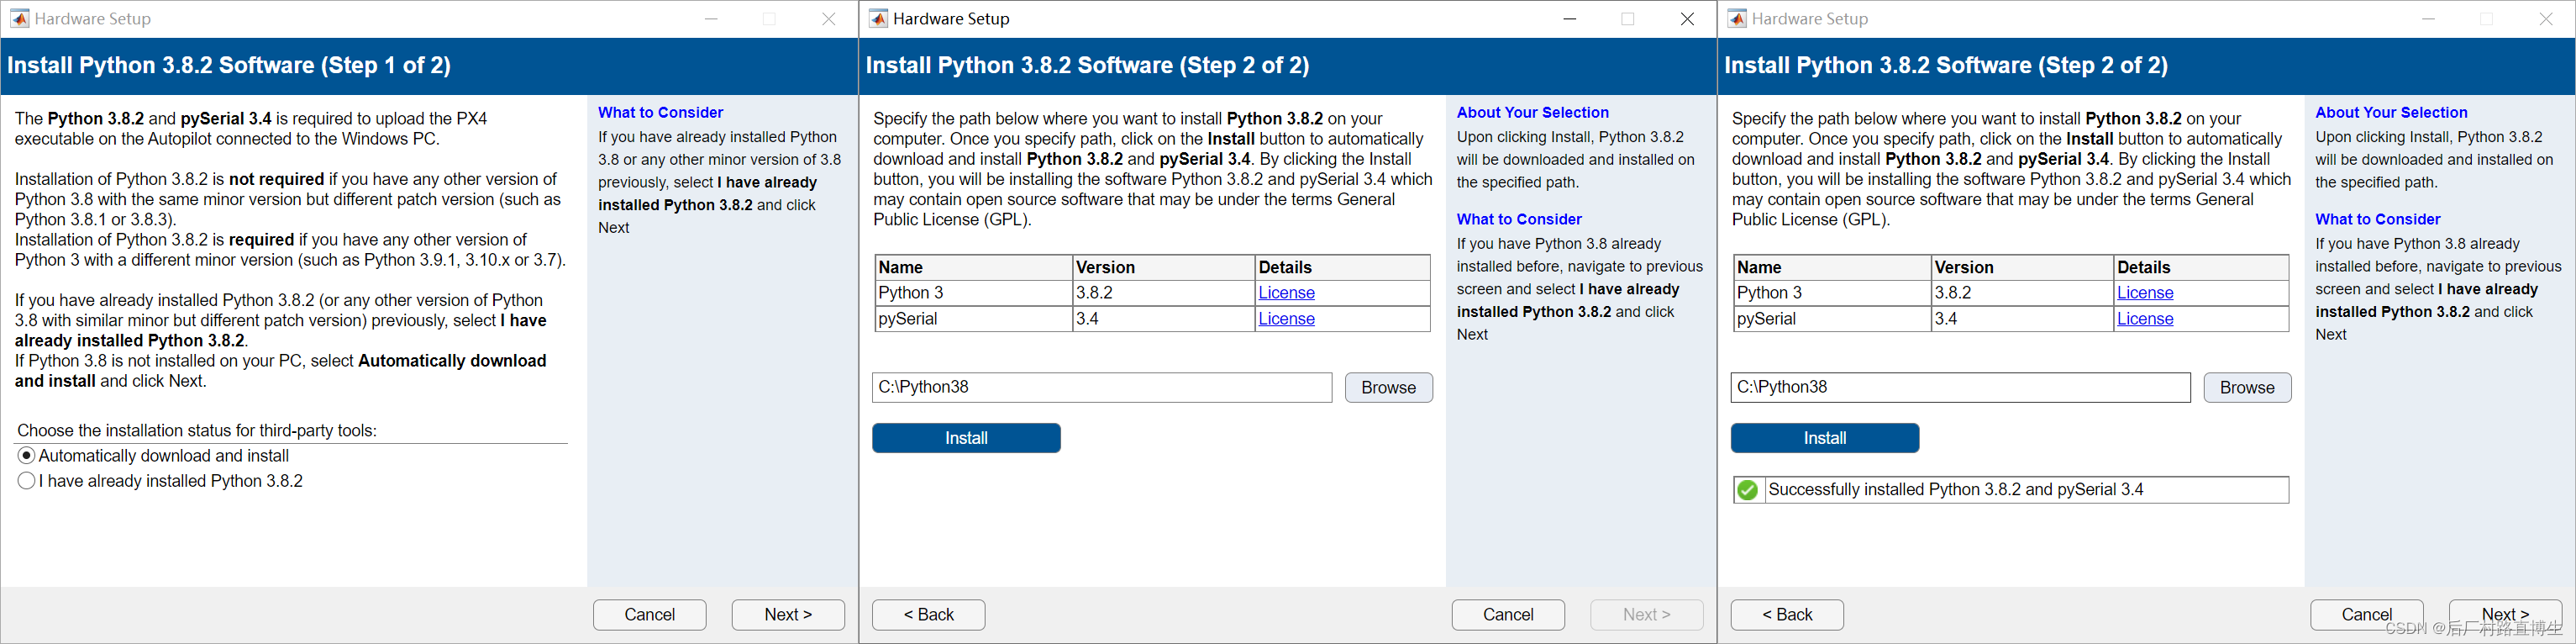Click the C:\Python38 path field, window without success message
This screenshot has width=2576, height=644.
pyautogui.click(x=1102, y=388)
